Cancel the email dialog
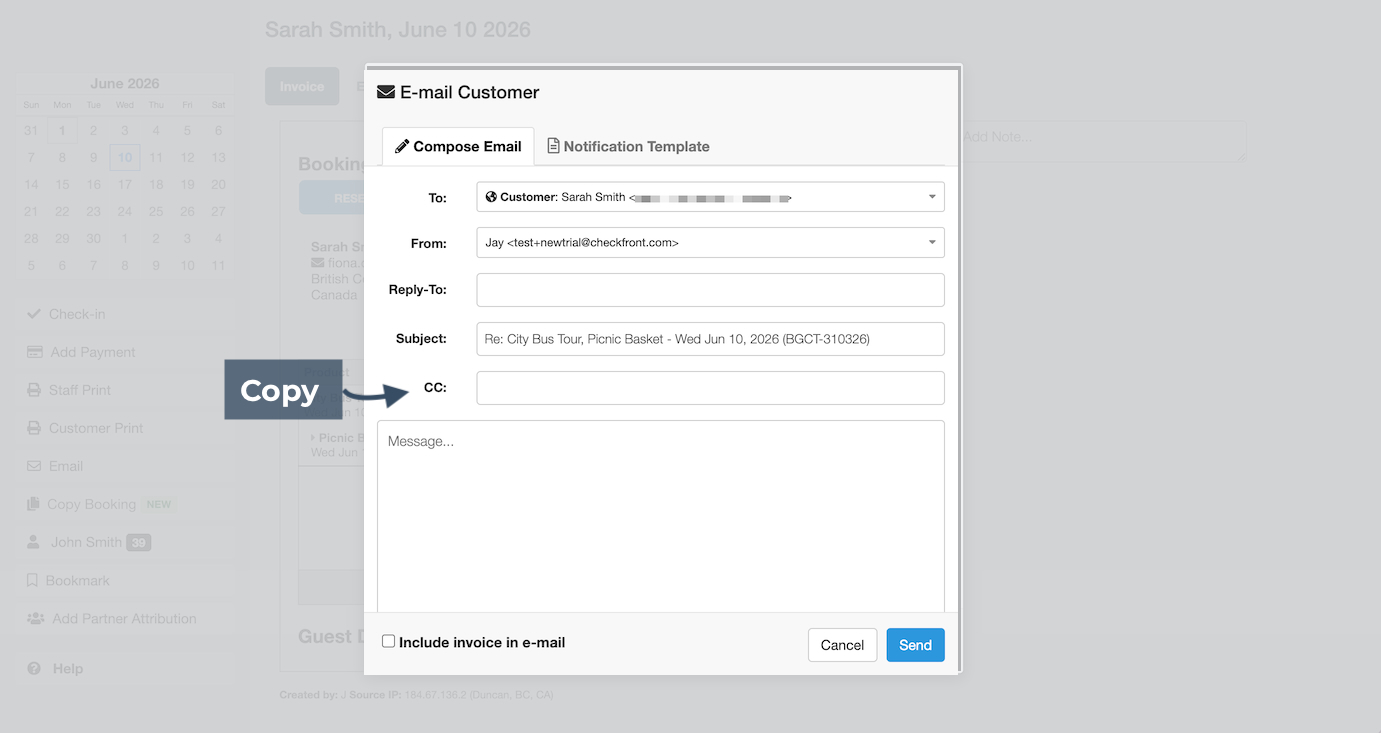 [842, 645]
